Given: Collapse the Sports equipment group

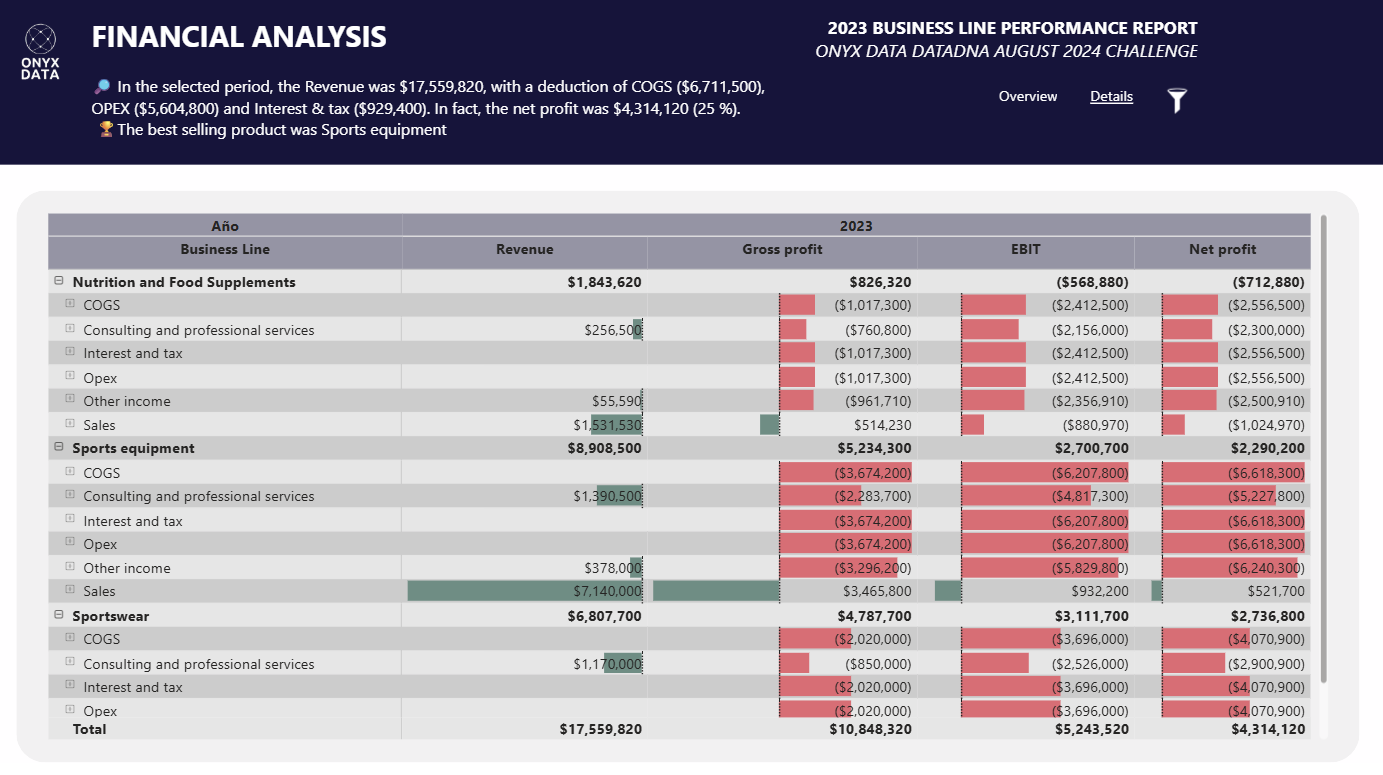Looking at the screenshot, I should point(58,447).
